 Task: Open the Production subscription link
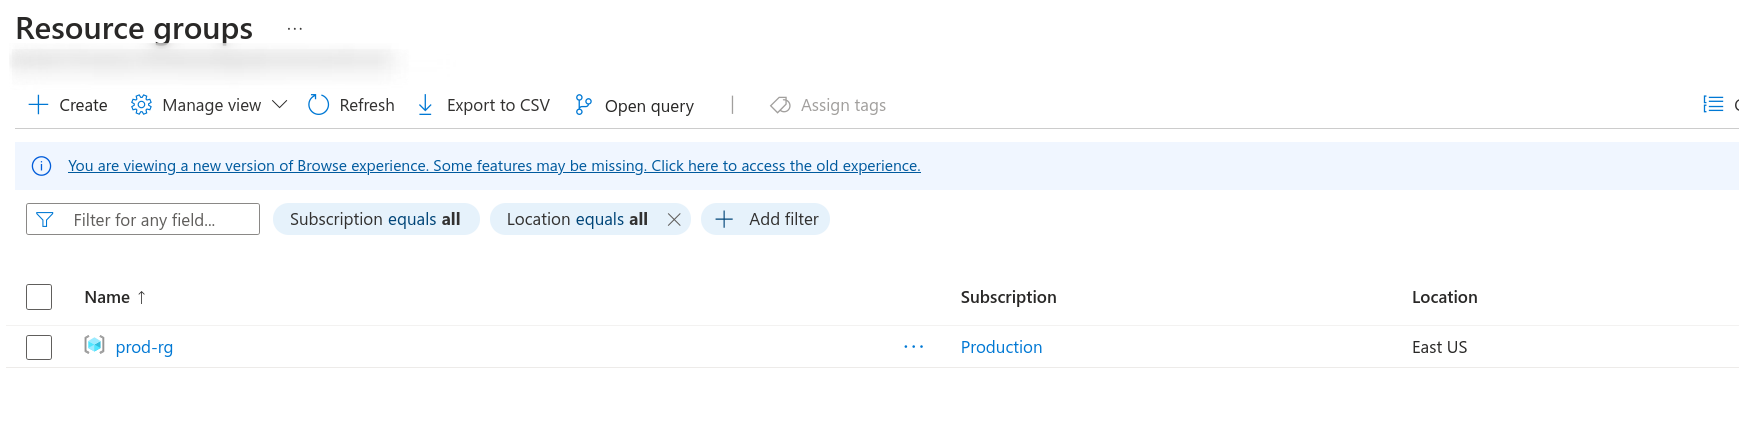pyautogui.click(x=1001, y=347)
